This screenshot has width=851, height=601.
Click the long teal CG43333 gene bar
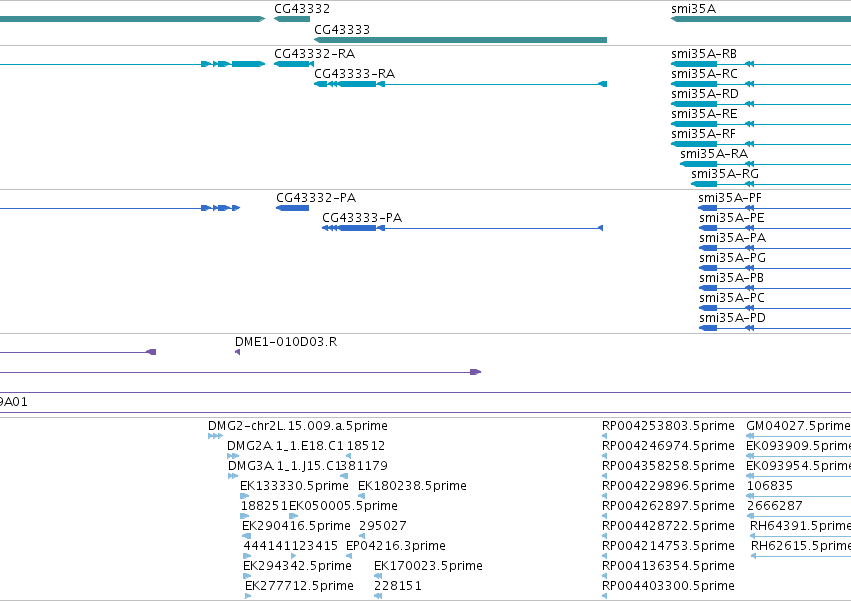tap(460, 40)
